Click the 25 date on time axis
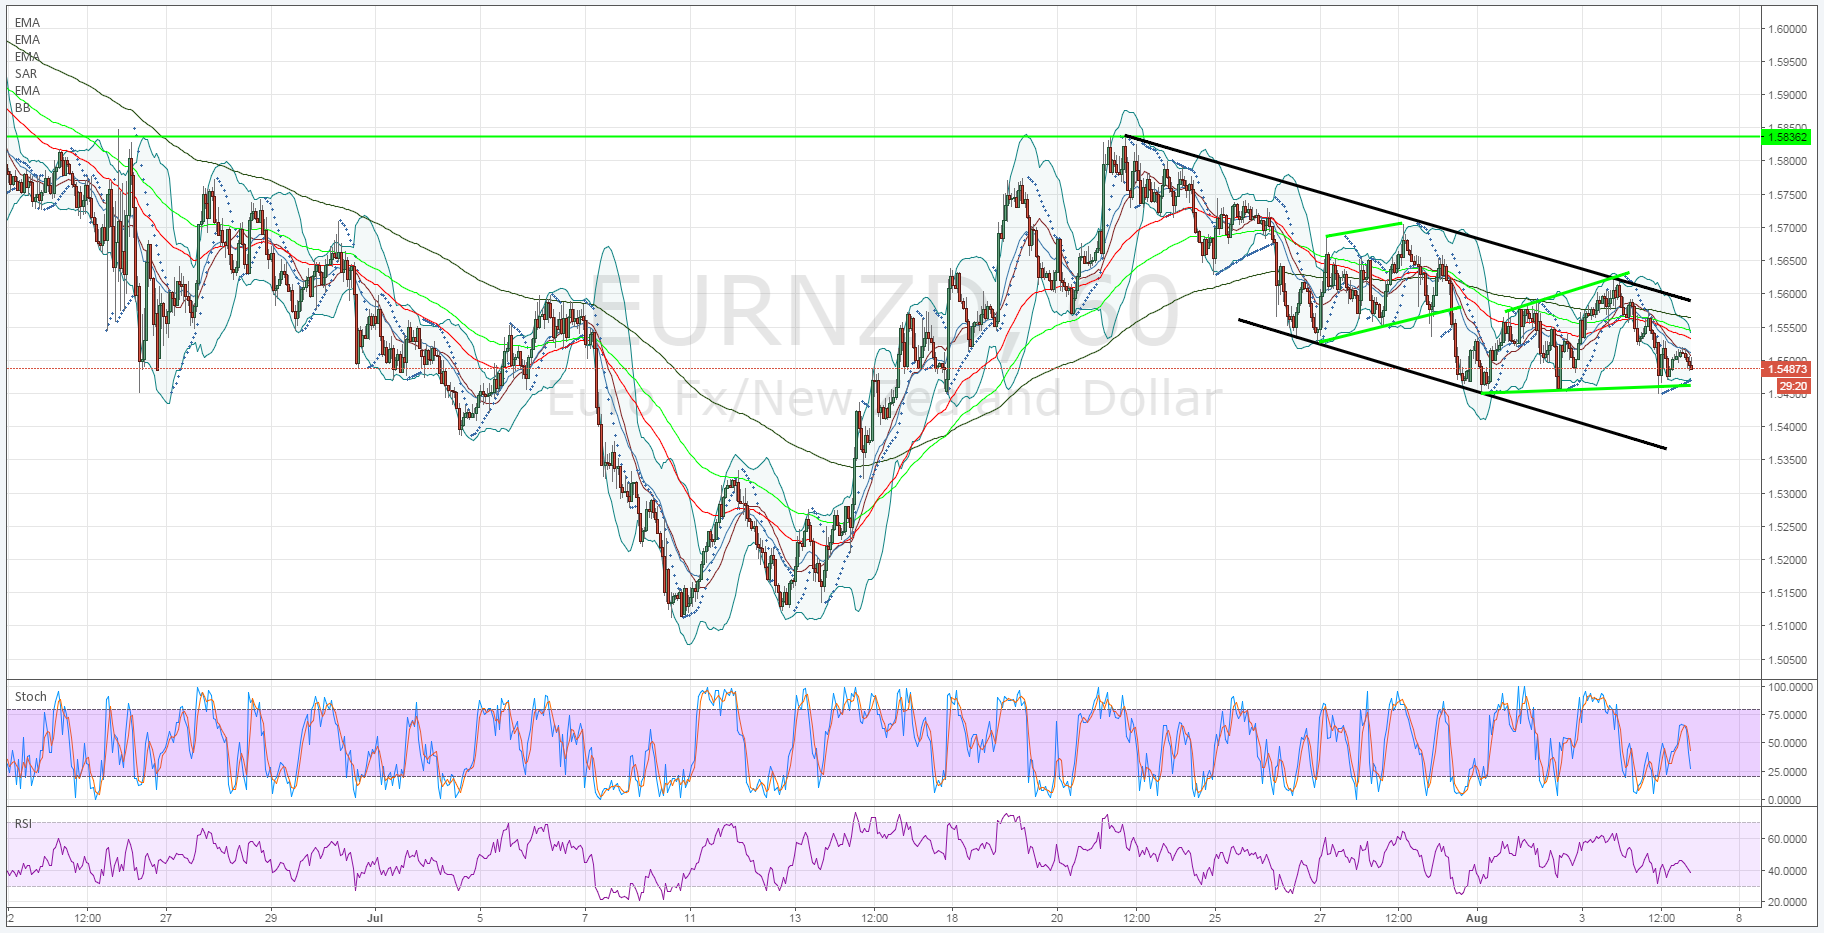 pyautogui.click(x=1215, y=917)
